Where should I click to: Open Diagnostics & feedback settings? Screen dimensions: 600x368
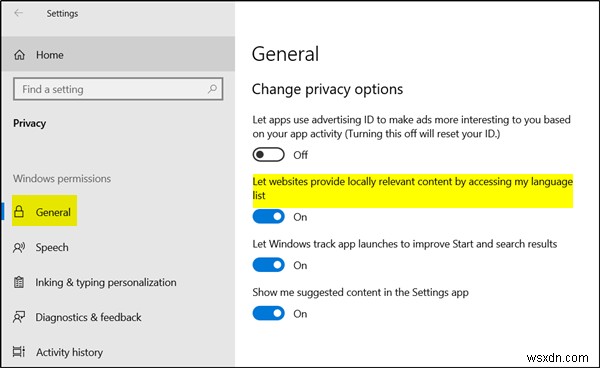click(118, 317)
